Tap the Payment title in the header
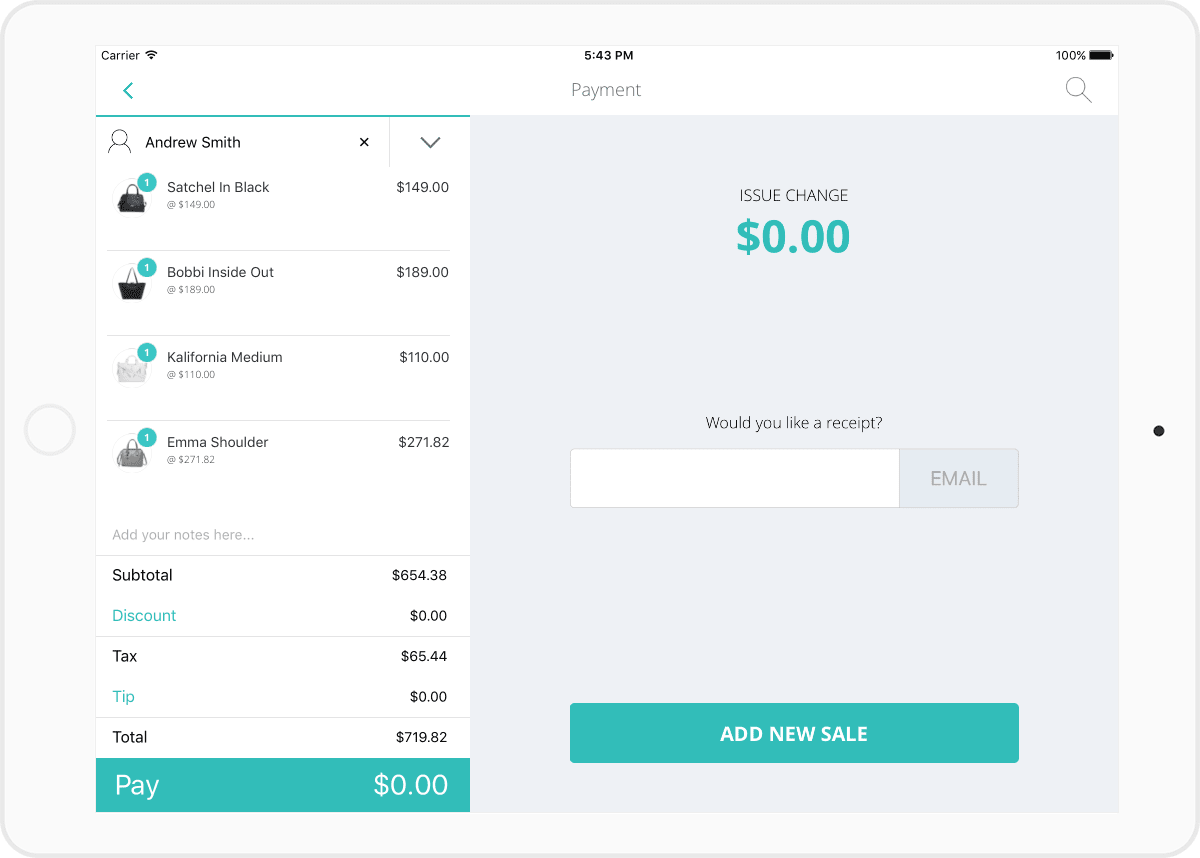1200x858 pixels. point(606,90)
